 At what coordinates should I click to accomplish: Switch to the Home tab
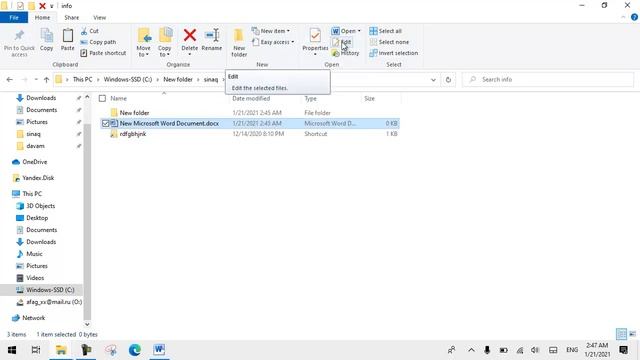42,18
